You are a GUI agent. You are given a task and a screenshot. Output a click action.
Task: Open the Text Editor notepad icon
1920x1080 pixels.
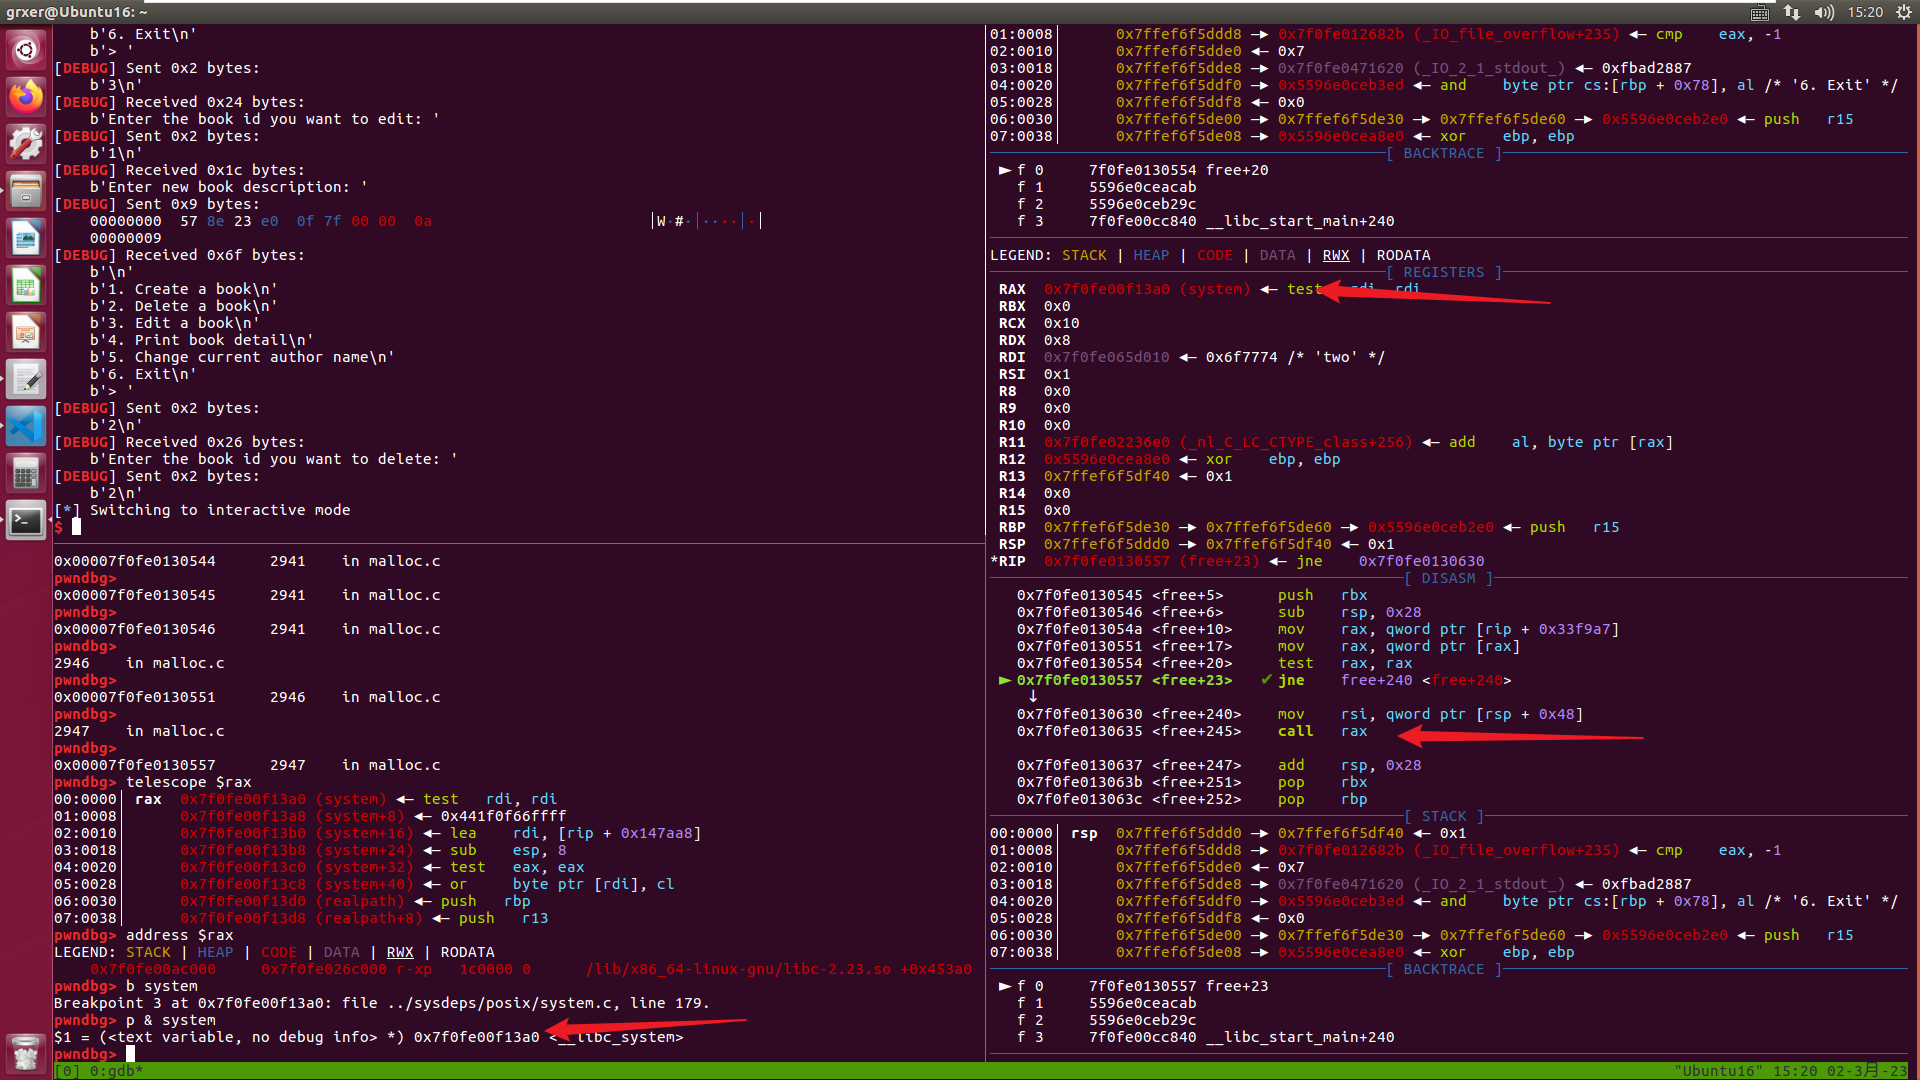point(26,379)
